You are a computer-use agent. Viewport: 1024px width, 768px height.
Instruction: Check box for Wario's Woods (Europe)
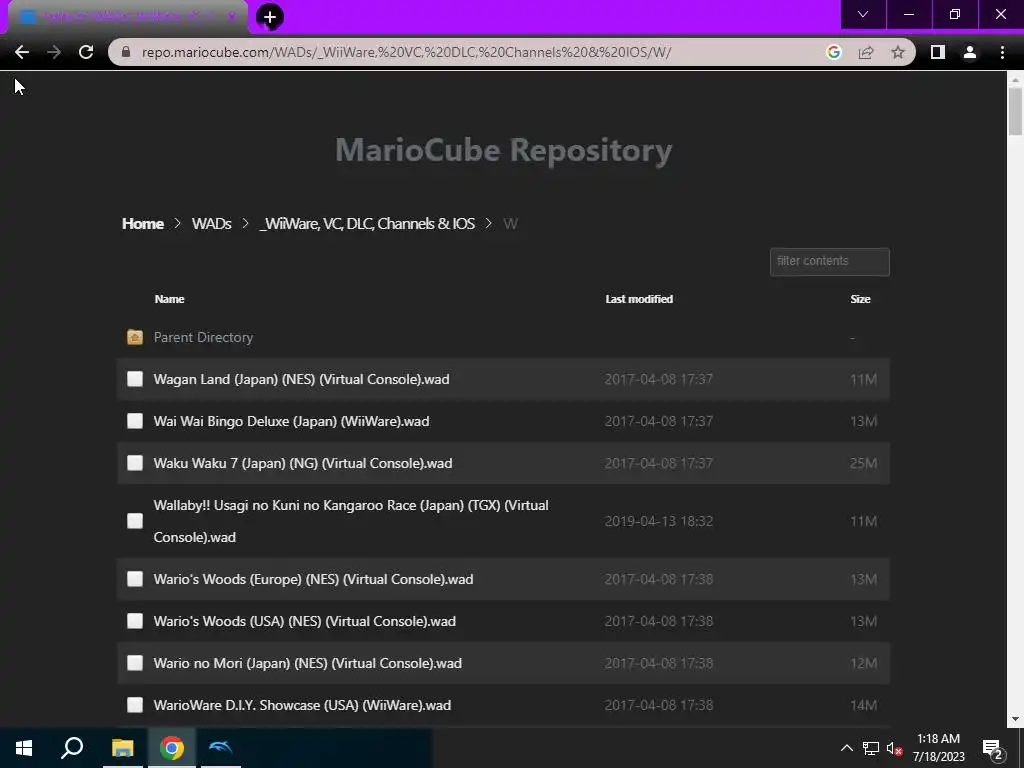pos(135,579)
